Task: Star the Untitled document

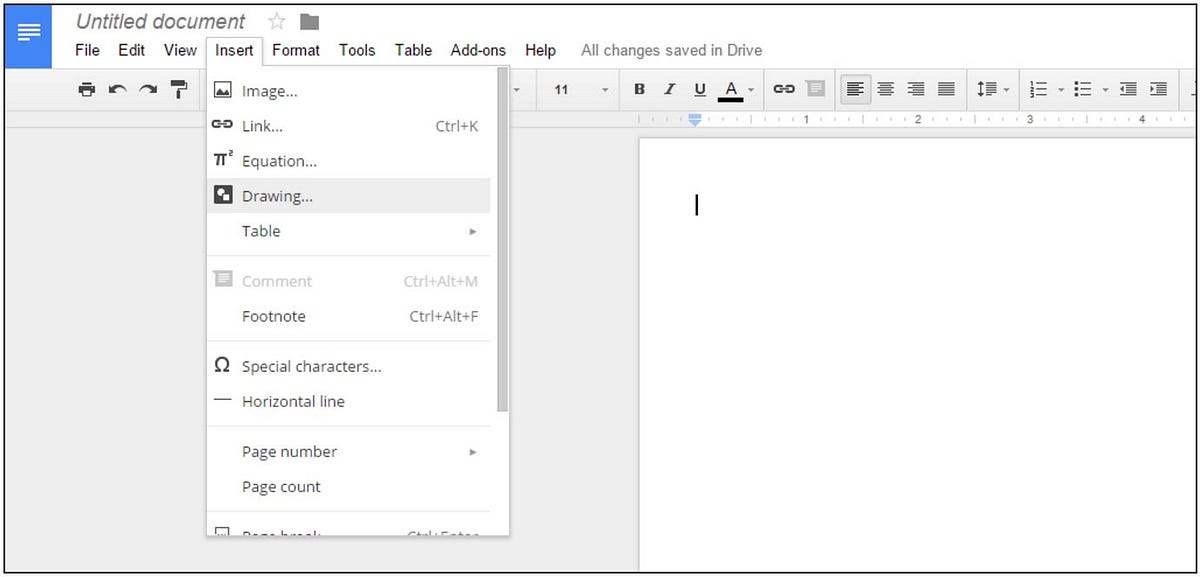Action: click(276, 20)
